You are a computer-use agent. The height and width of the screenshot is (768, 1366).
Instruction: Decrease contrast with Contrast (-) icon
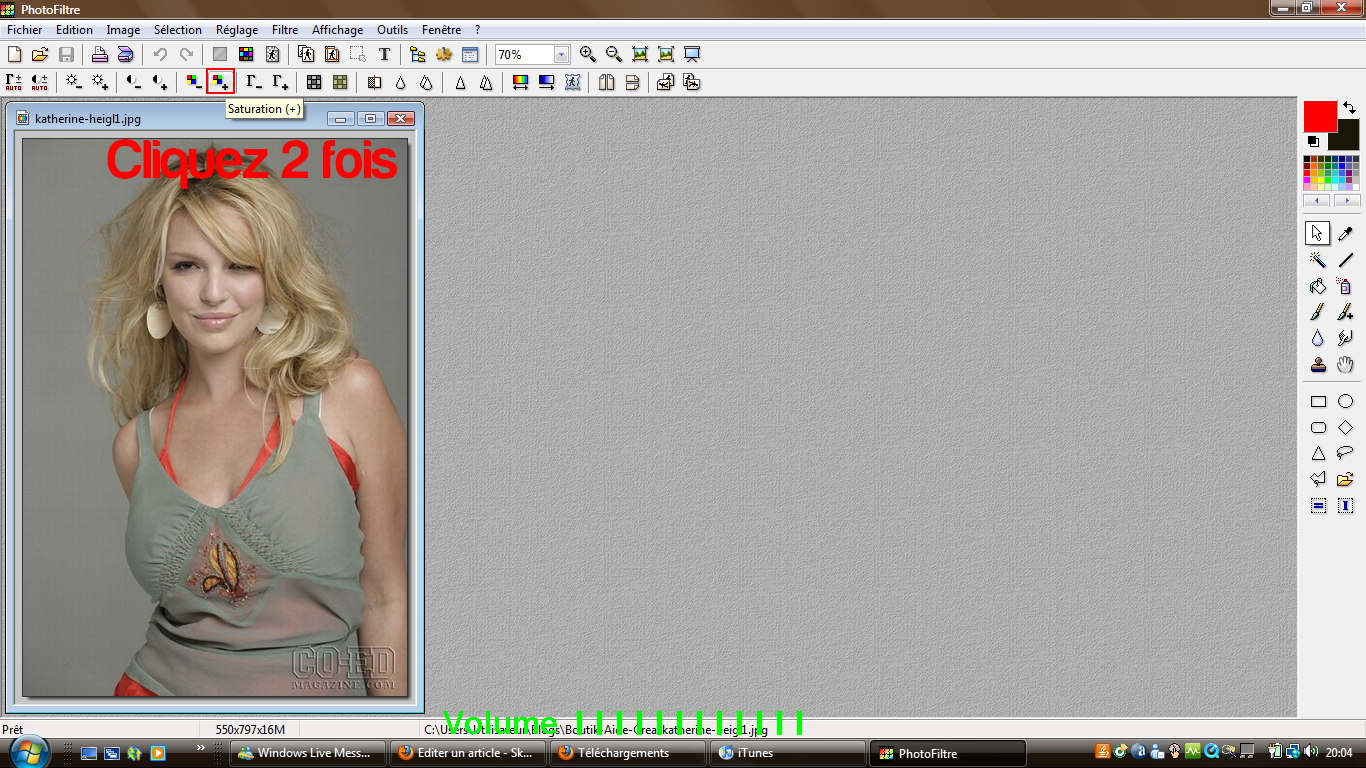(x=134, y=82)
